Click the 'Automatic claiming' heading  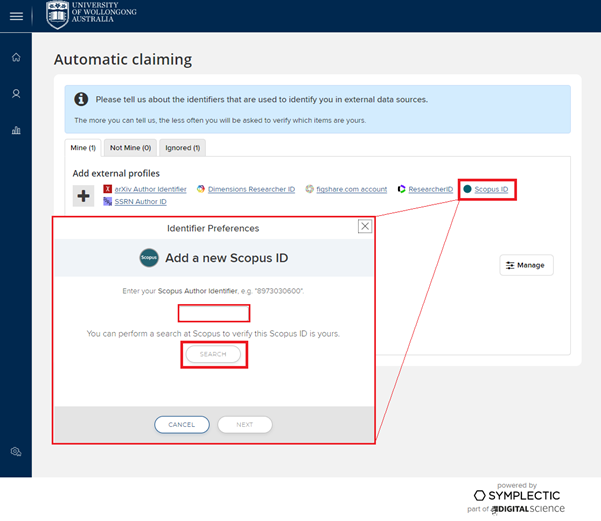pos(123,59)
